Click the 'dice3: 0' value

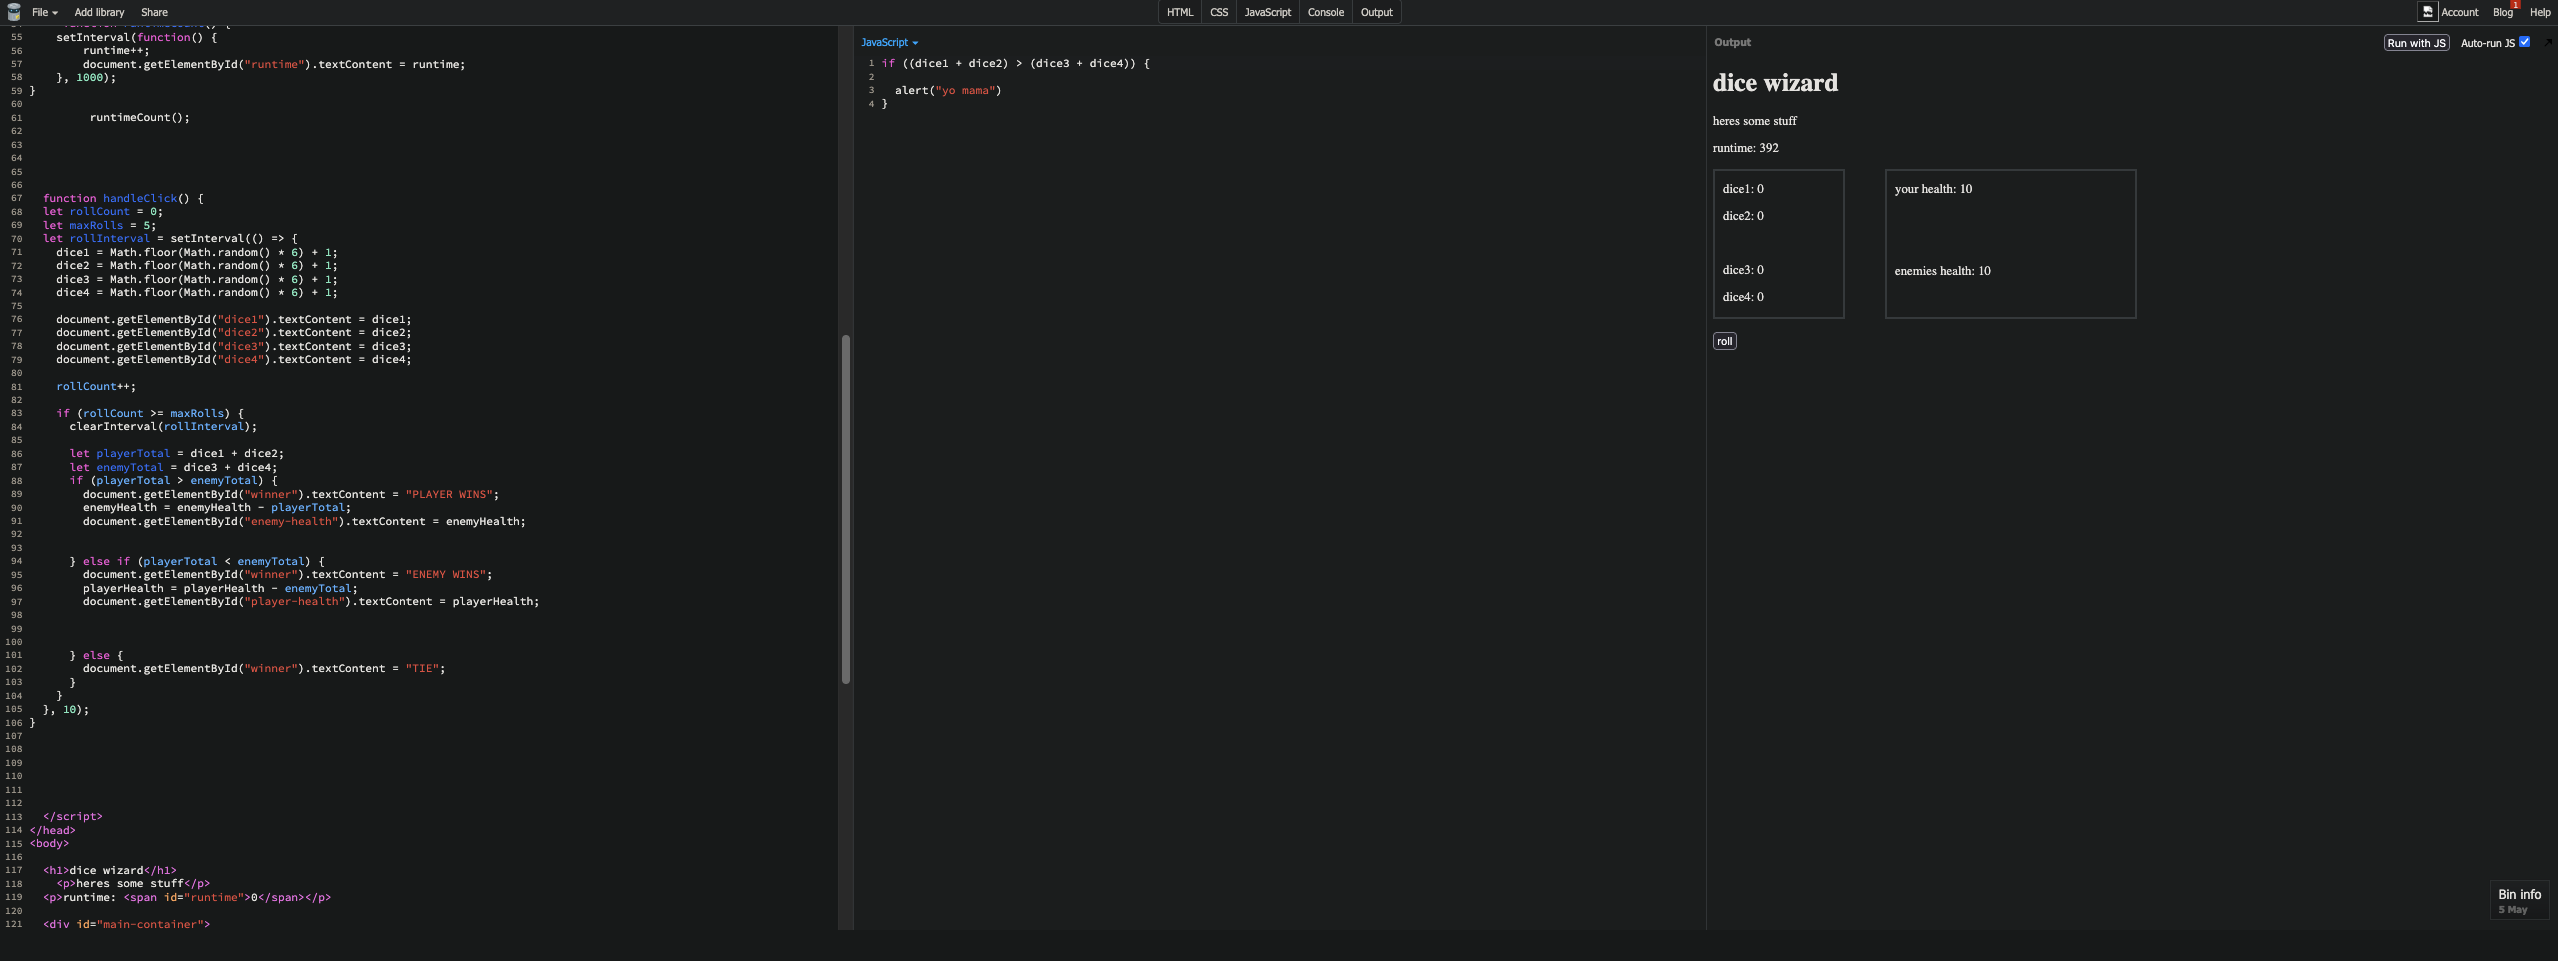[x=1743, y=270]
